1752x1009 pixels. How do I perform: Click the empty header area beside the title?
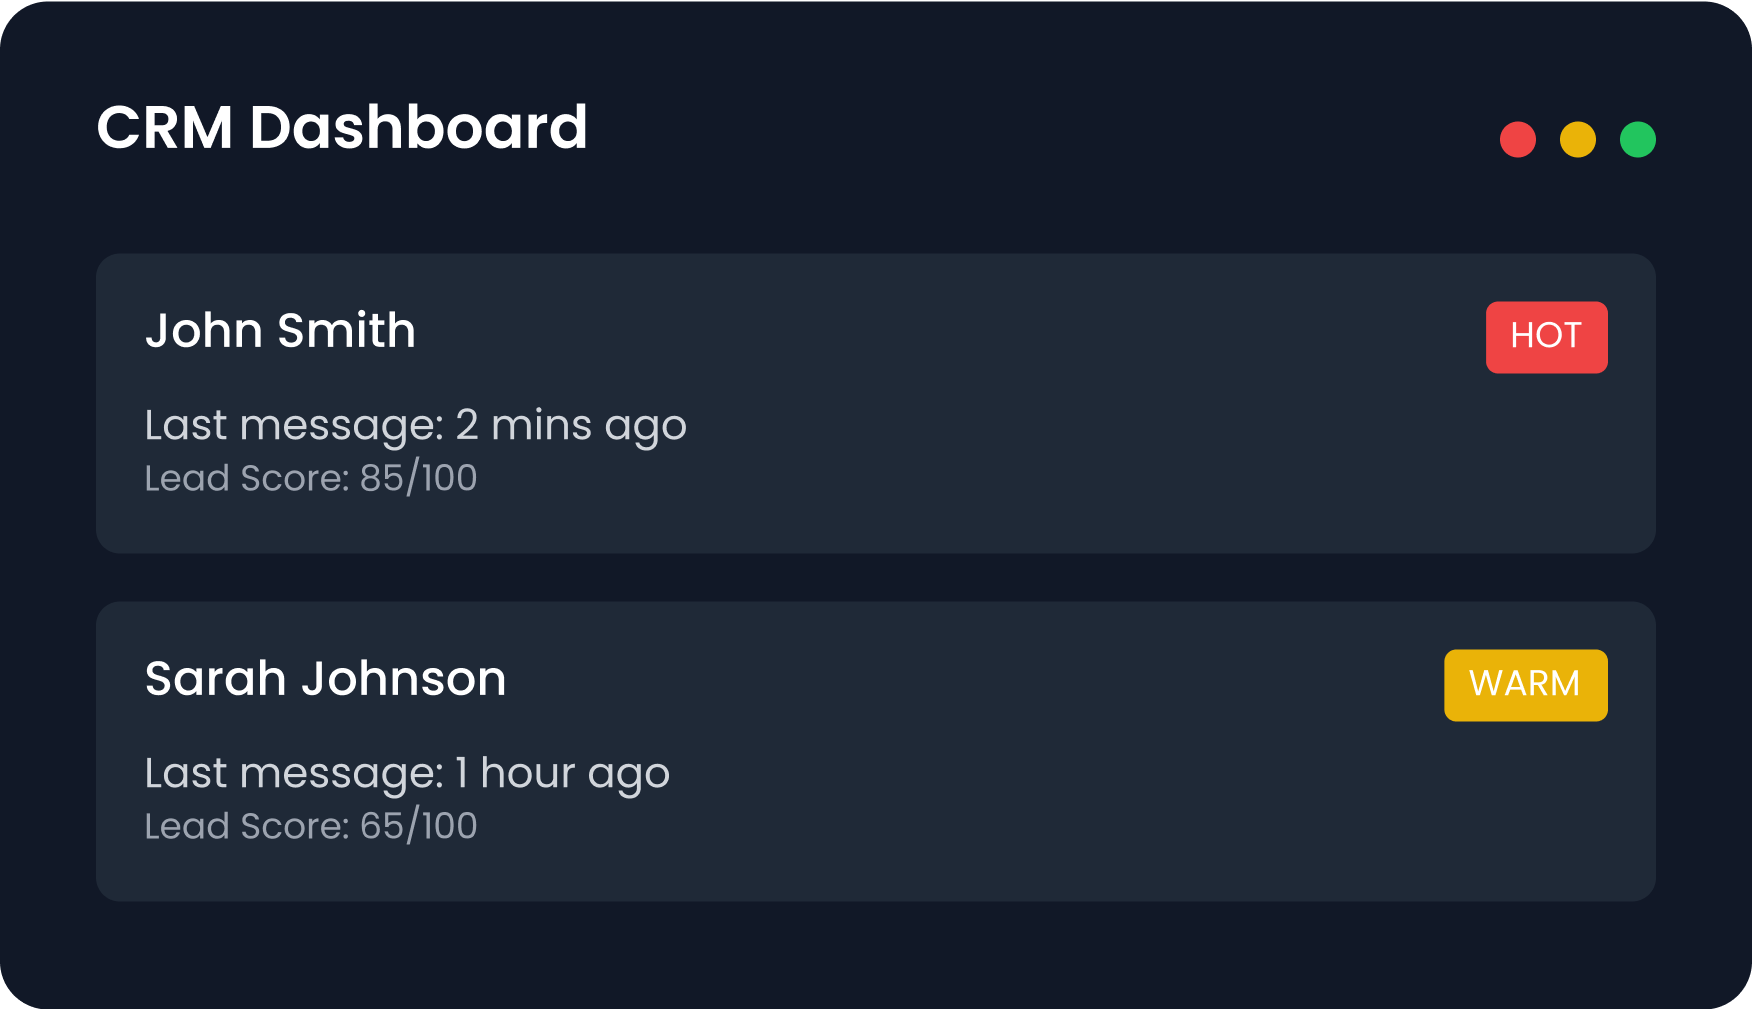[1000, 130]
